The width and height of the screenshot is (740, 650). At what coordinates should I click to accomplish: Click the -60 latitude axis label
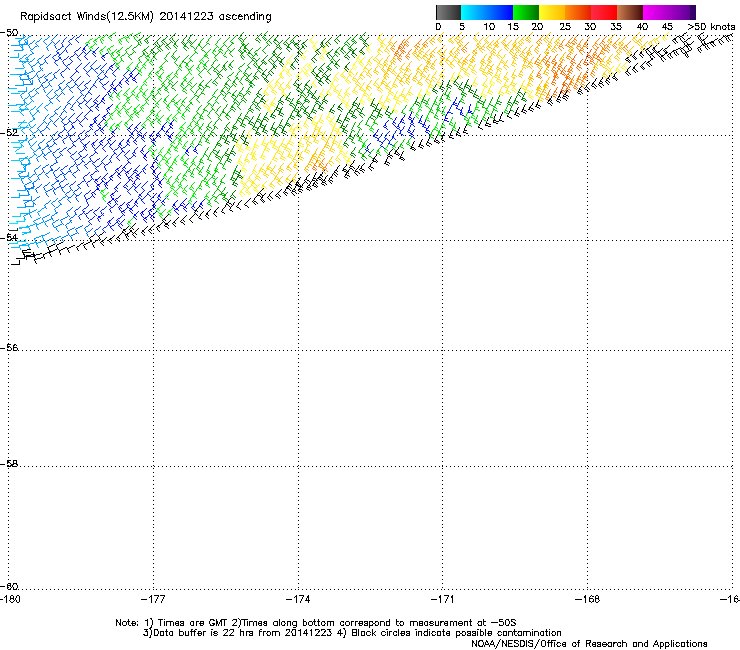pos(9,586)
